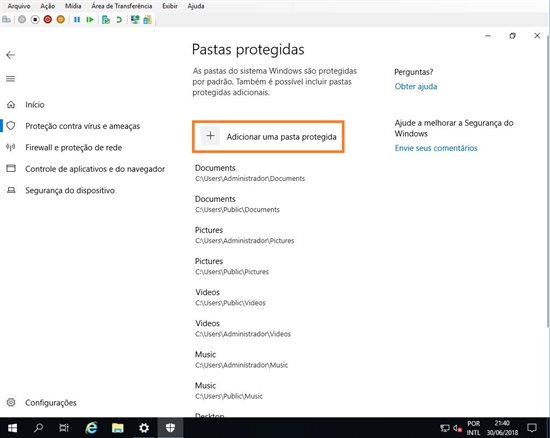This screenshot has height=438, width=550.
Task: Reset the VM with the green play icon
Action: tap(90, 20)
